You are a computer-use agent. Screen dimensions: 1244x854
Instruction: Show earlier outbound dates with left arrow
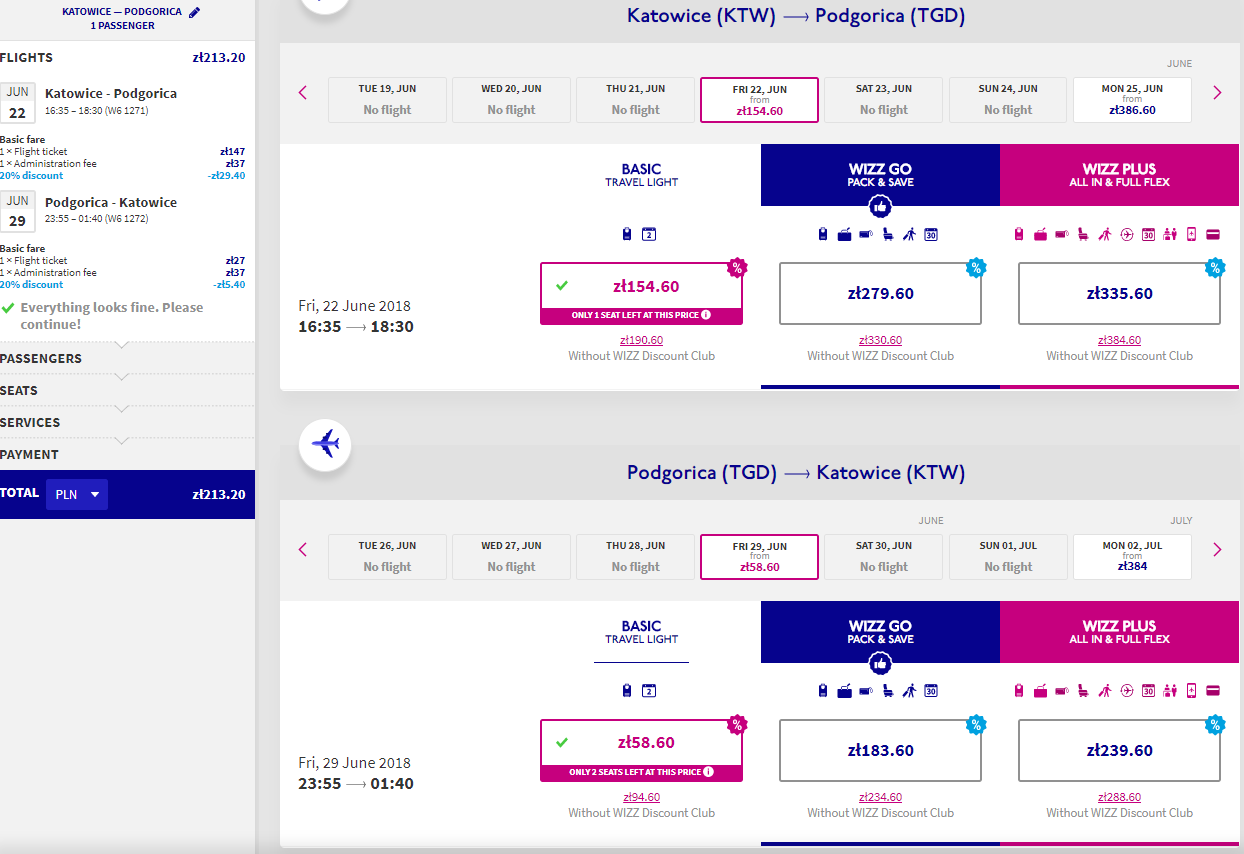303,93
